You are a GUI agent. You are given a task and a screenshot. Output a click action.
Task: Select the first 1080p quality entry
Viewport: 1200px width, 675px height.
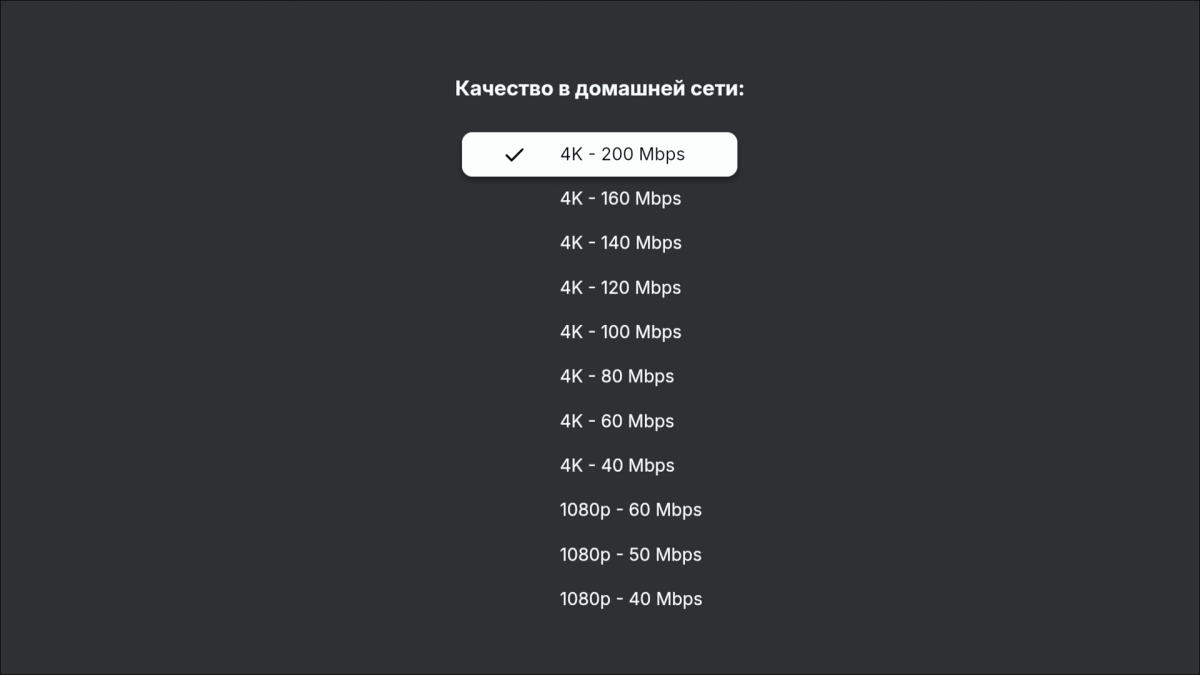coord(630,509)
